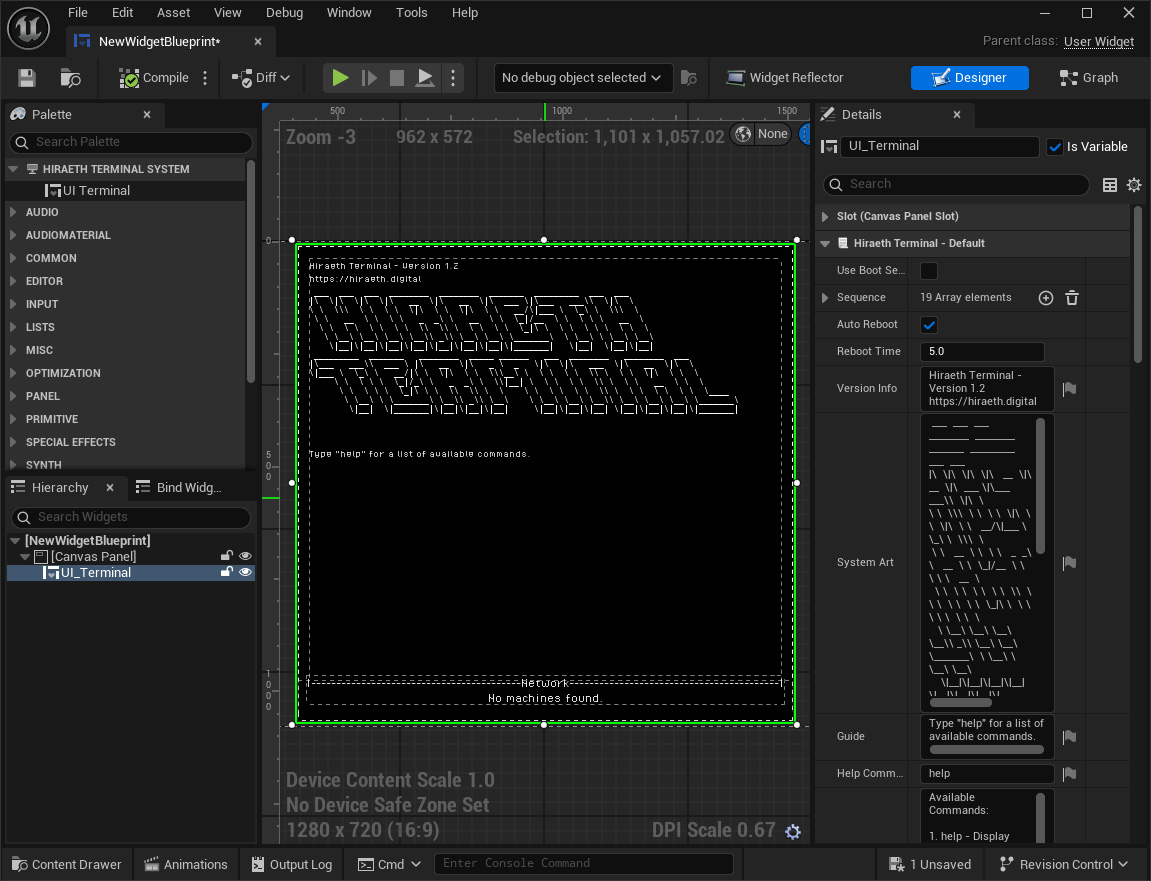Screen dimensions: 1151x881
Task: Click the Browse to asset icon
Action: (70, 78)
